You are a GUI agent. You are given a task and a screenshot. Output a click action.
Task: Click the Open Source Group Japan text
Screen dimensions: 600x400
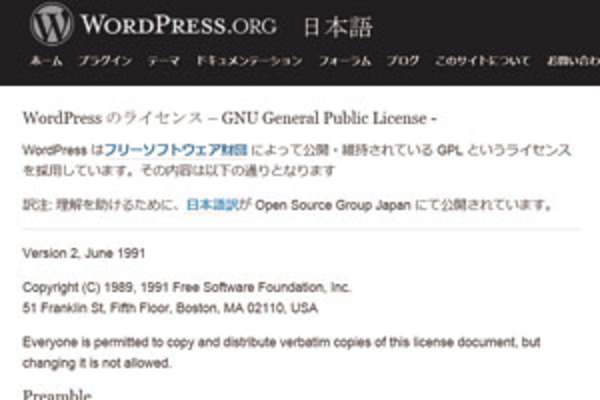(333, 205)
